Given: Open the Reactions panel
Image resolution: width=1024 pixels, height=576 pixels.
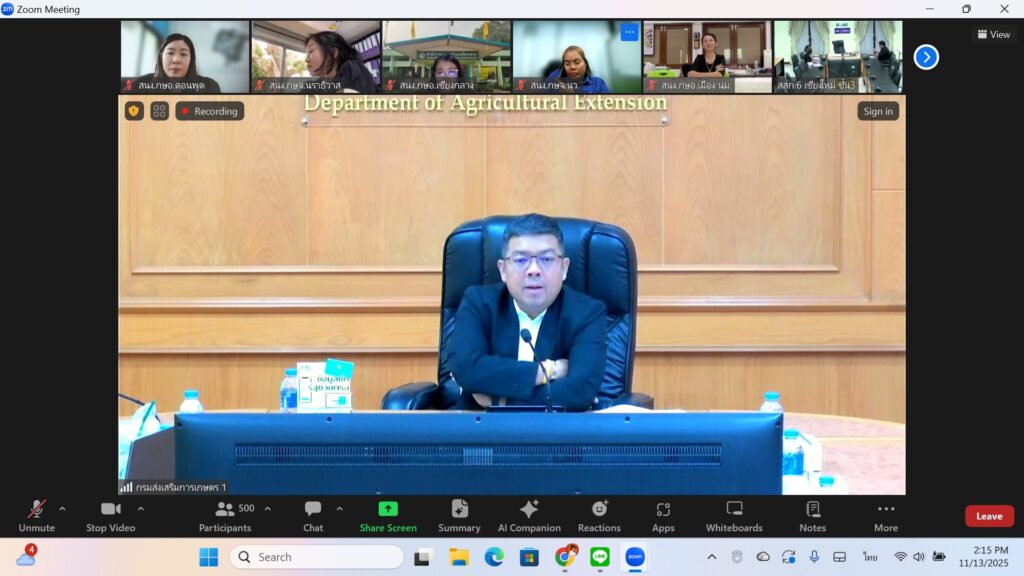Looking at the screenshot, I should click(599, 515).
